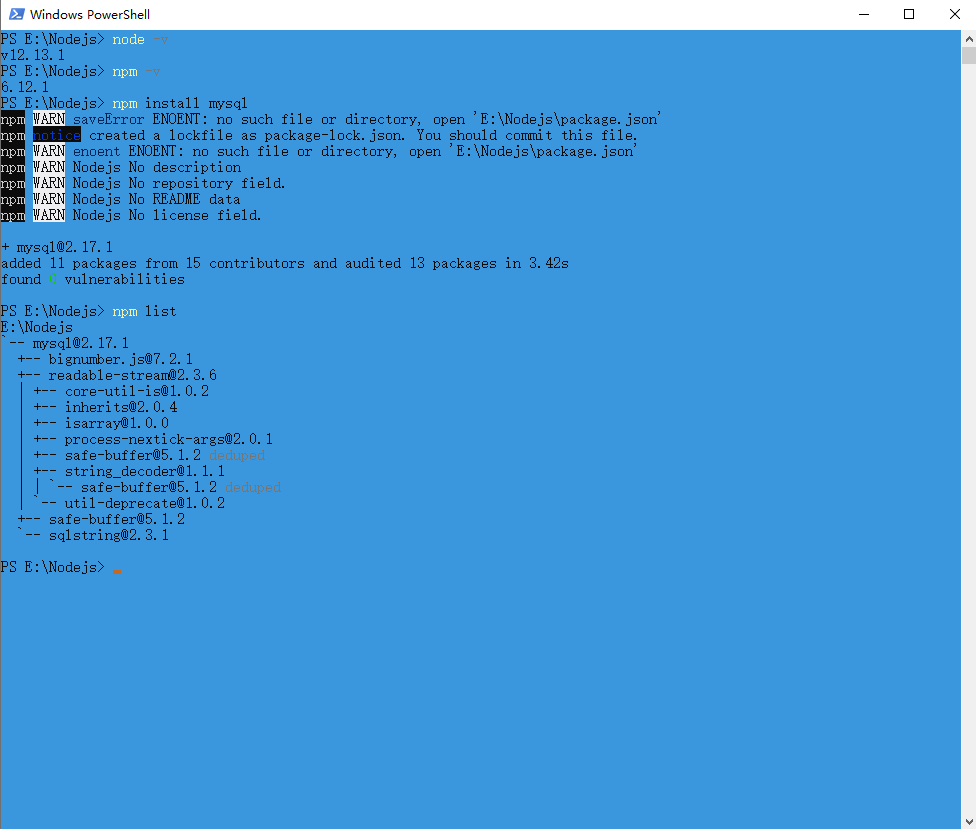The width and height of the screenshot is (976, 829).
Task: Close the Windows PowerShell window
Action: [x=954, y=14]
